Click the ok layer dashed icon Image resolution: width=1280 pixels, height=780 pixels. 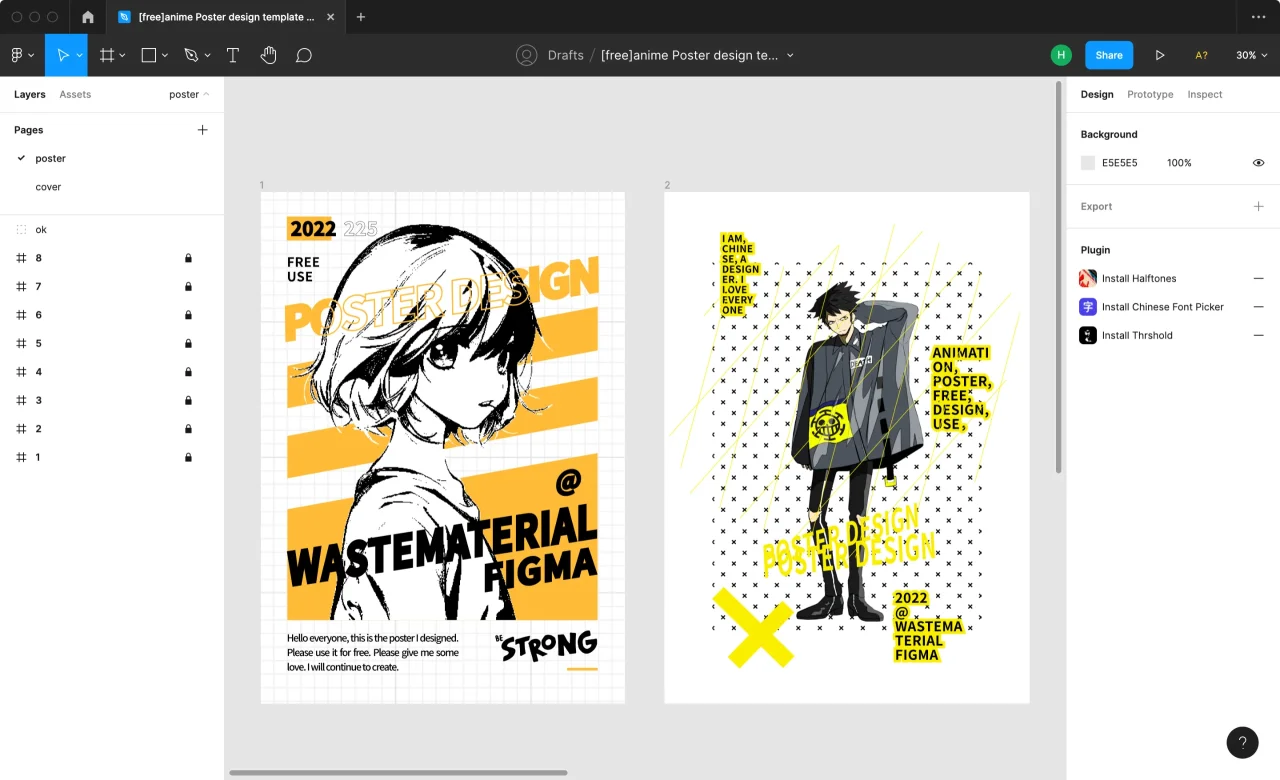coord(21,229)
